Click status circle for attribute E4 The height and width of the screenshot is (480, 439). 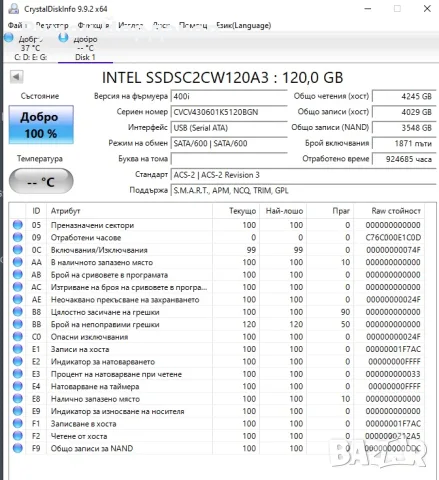click(x=18, y=386)
